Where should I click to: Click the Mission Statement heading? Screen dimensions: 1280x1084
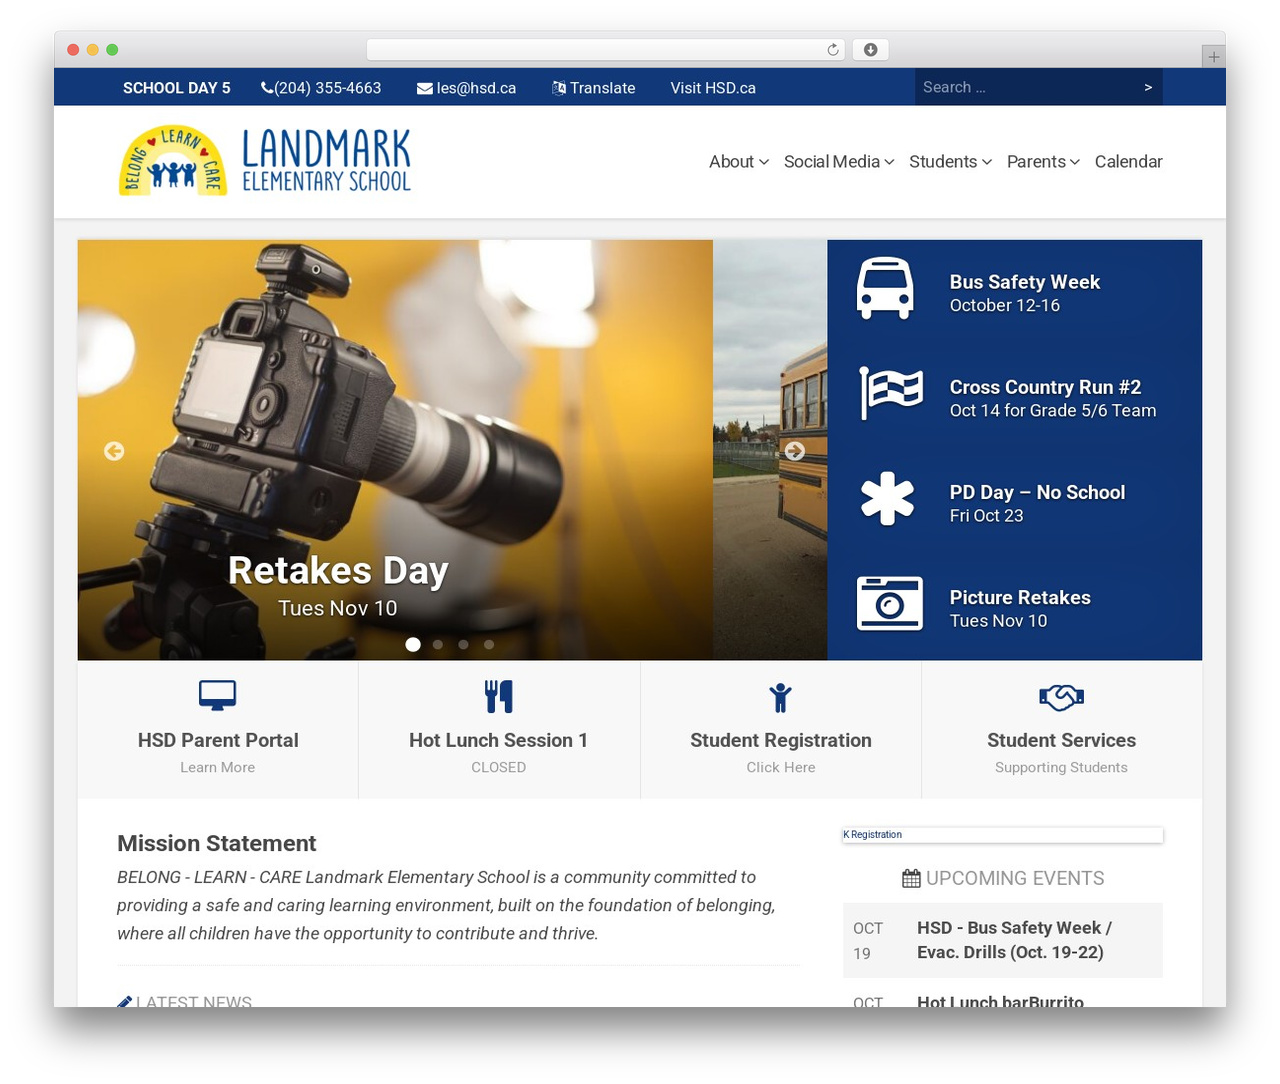coord(217,843)
